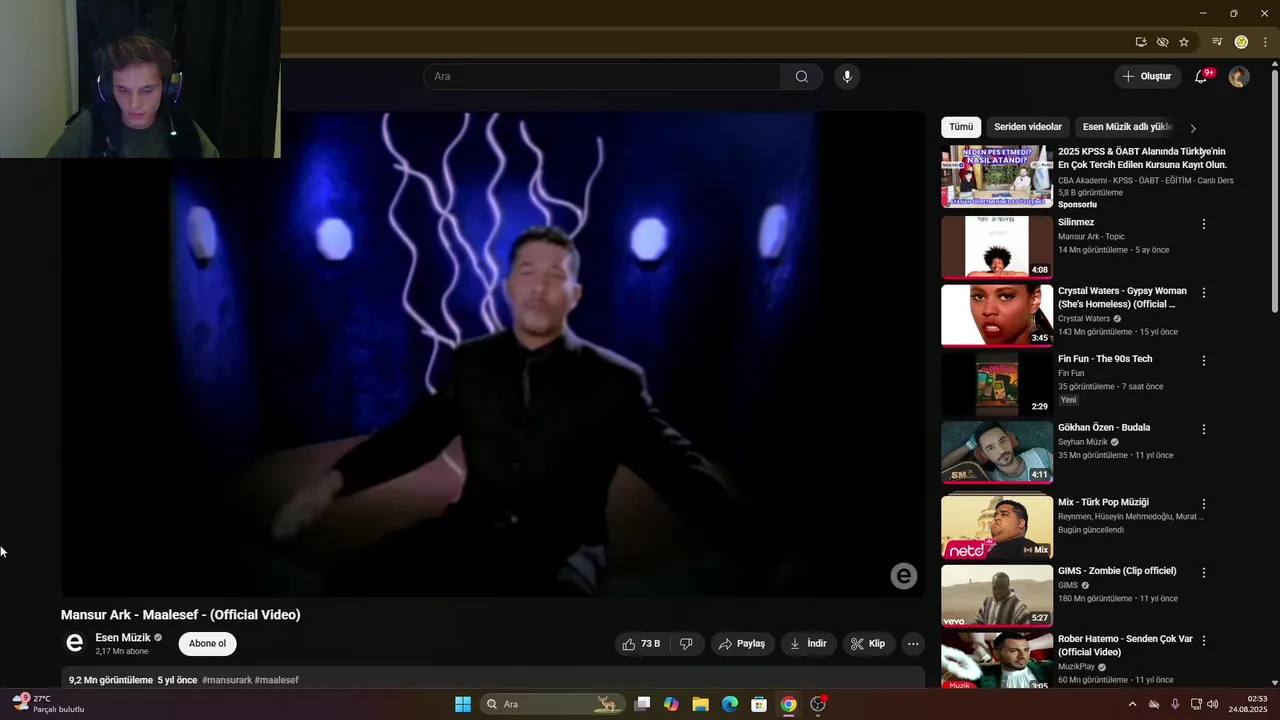
Task: Like the video with 73 B thumbs up
Action: (x=641, y=644)
